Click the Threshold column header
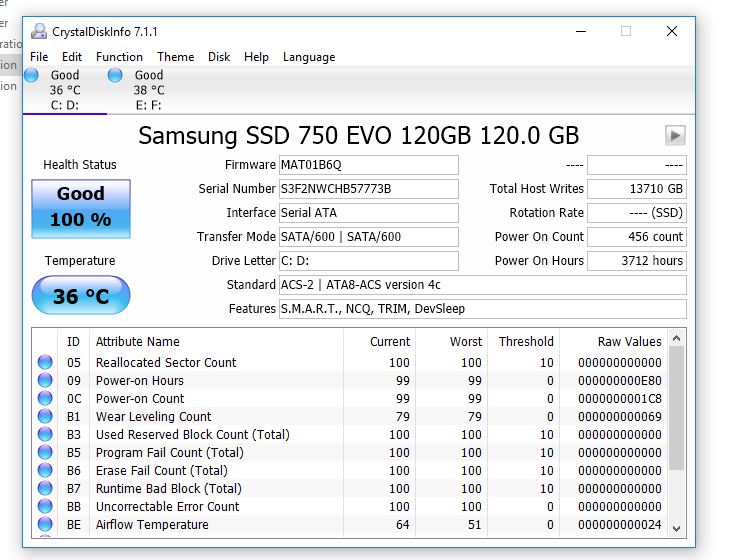 click(524, 342)
